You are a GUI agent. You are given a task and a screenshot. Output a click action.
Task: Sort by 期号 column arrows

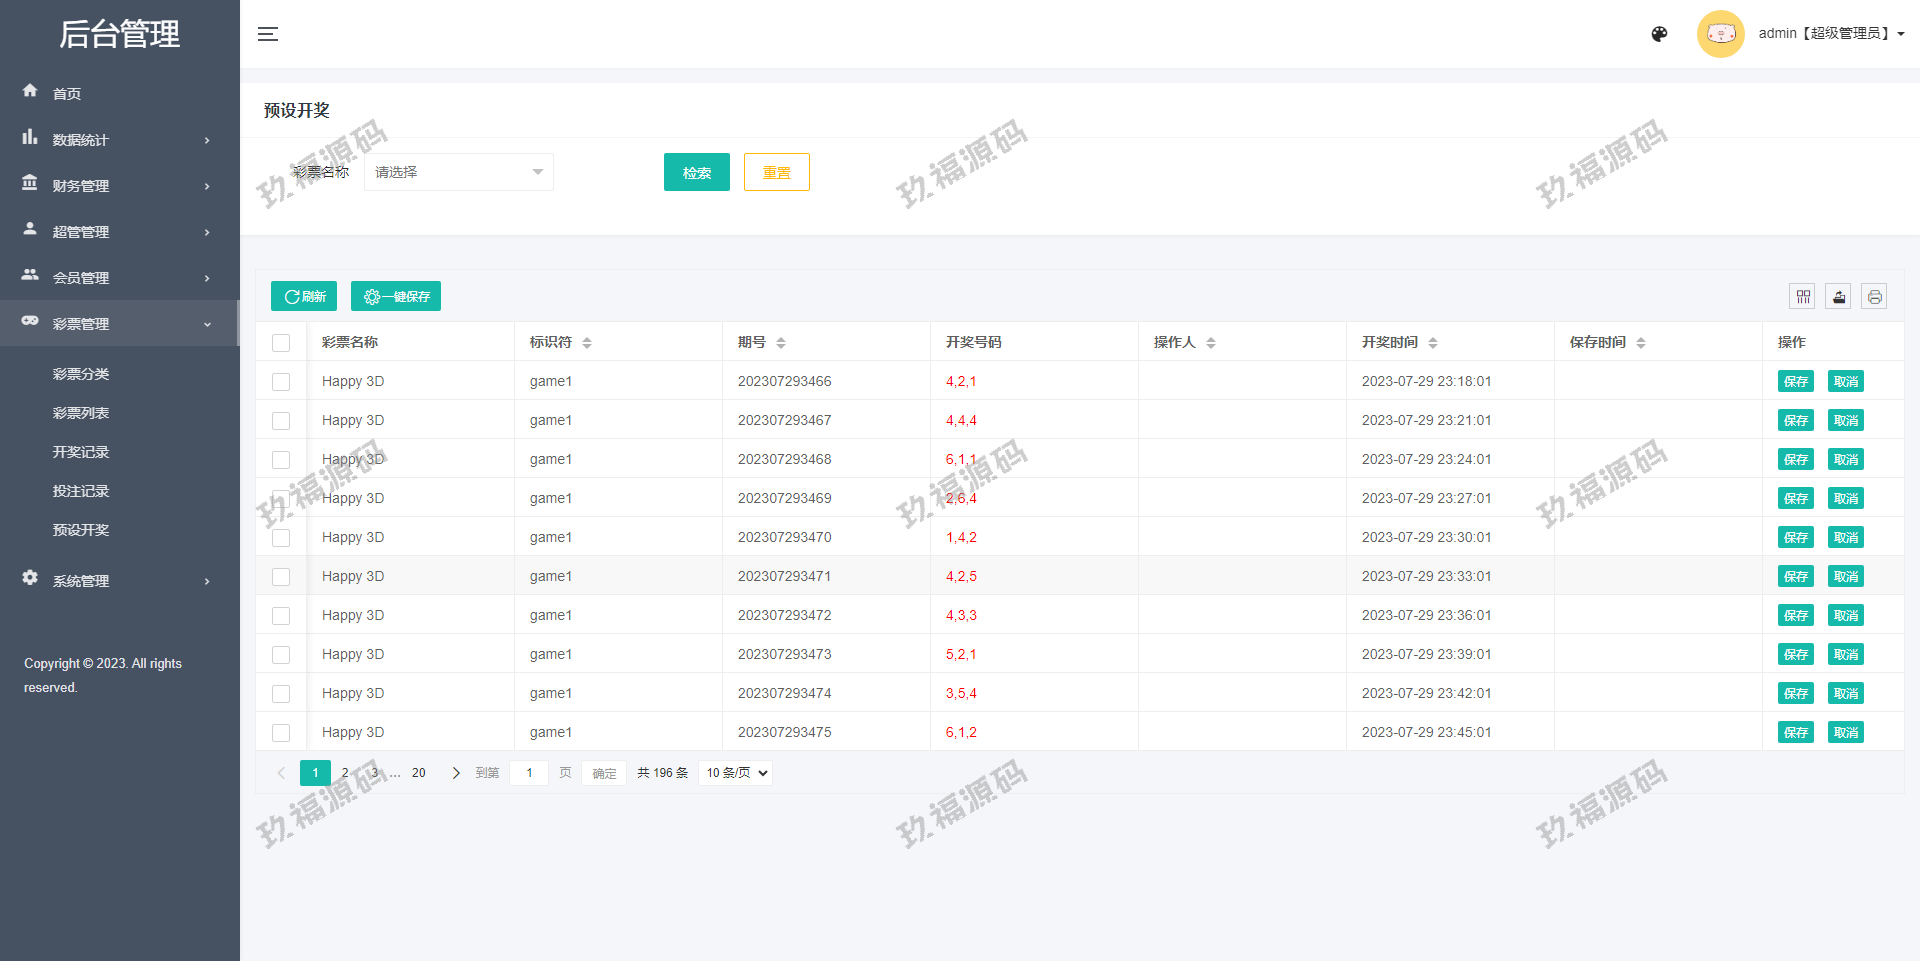781,343
